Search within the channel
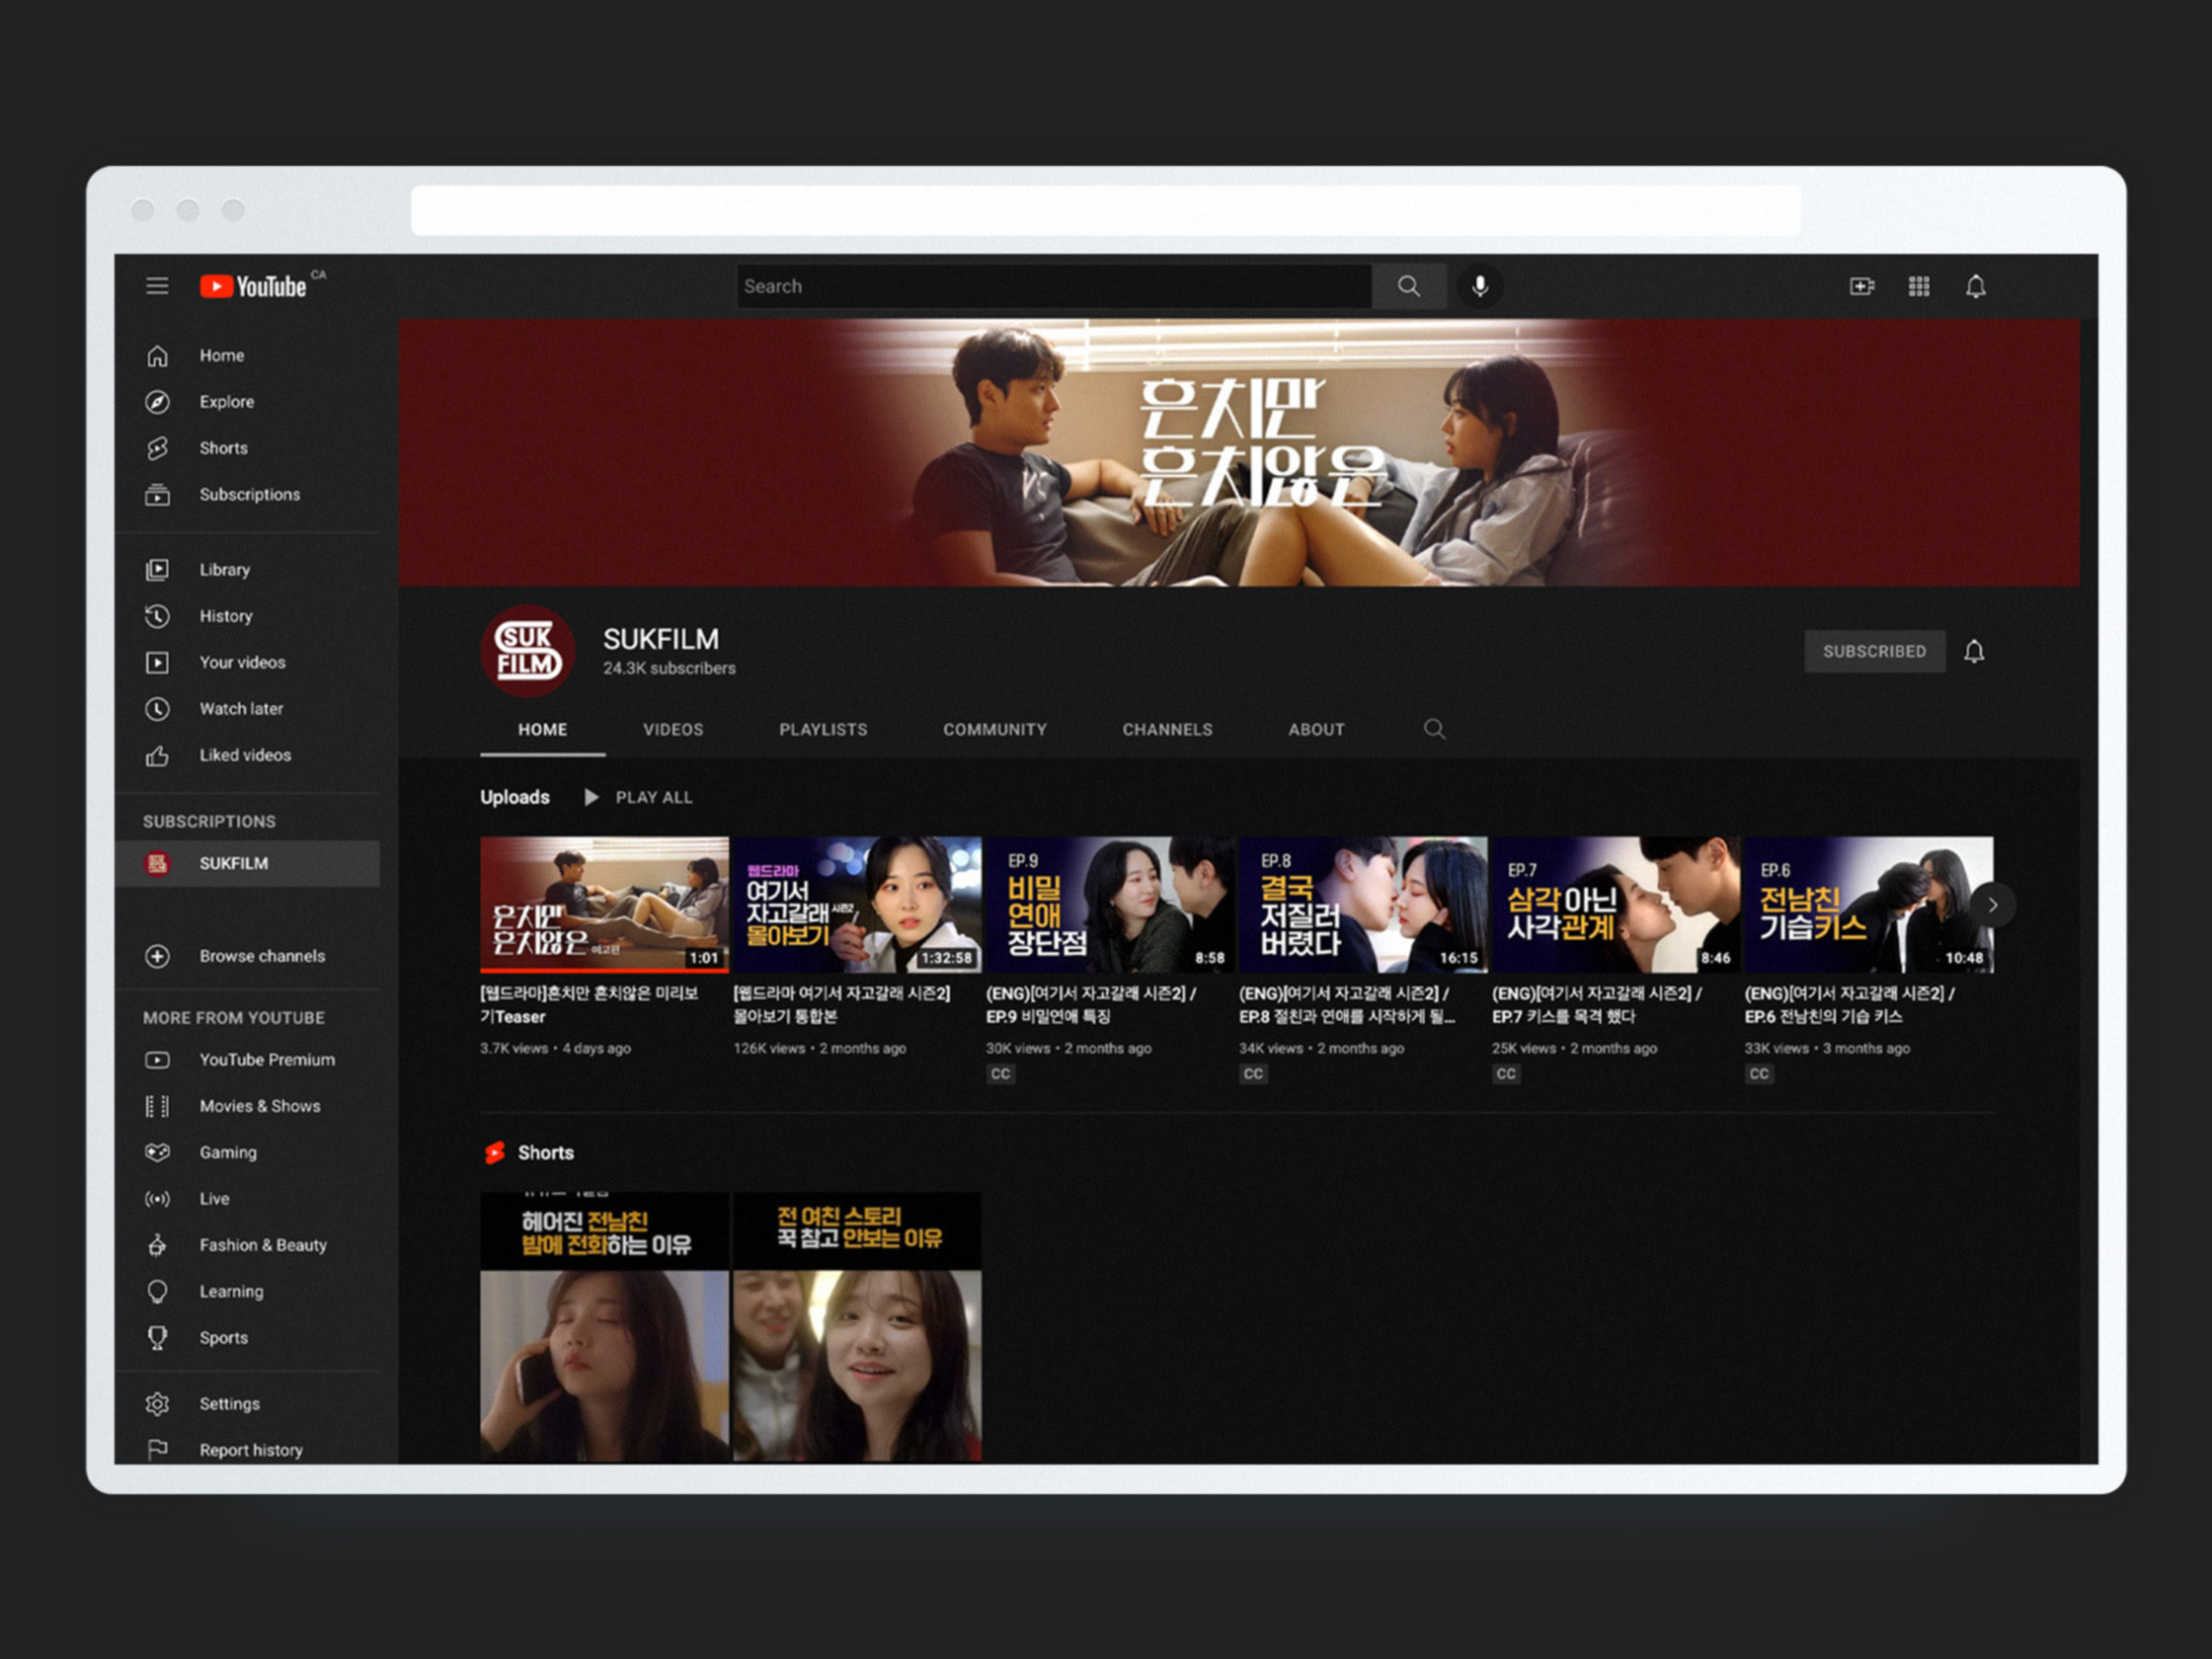 coord(1434,729)
